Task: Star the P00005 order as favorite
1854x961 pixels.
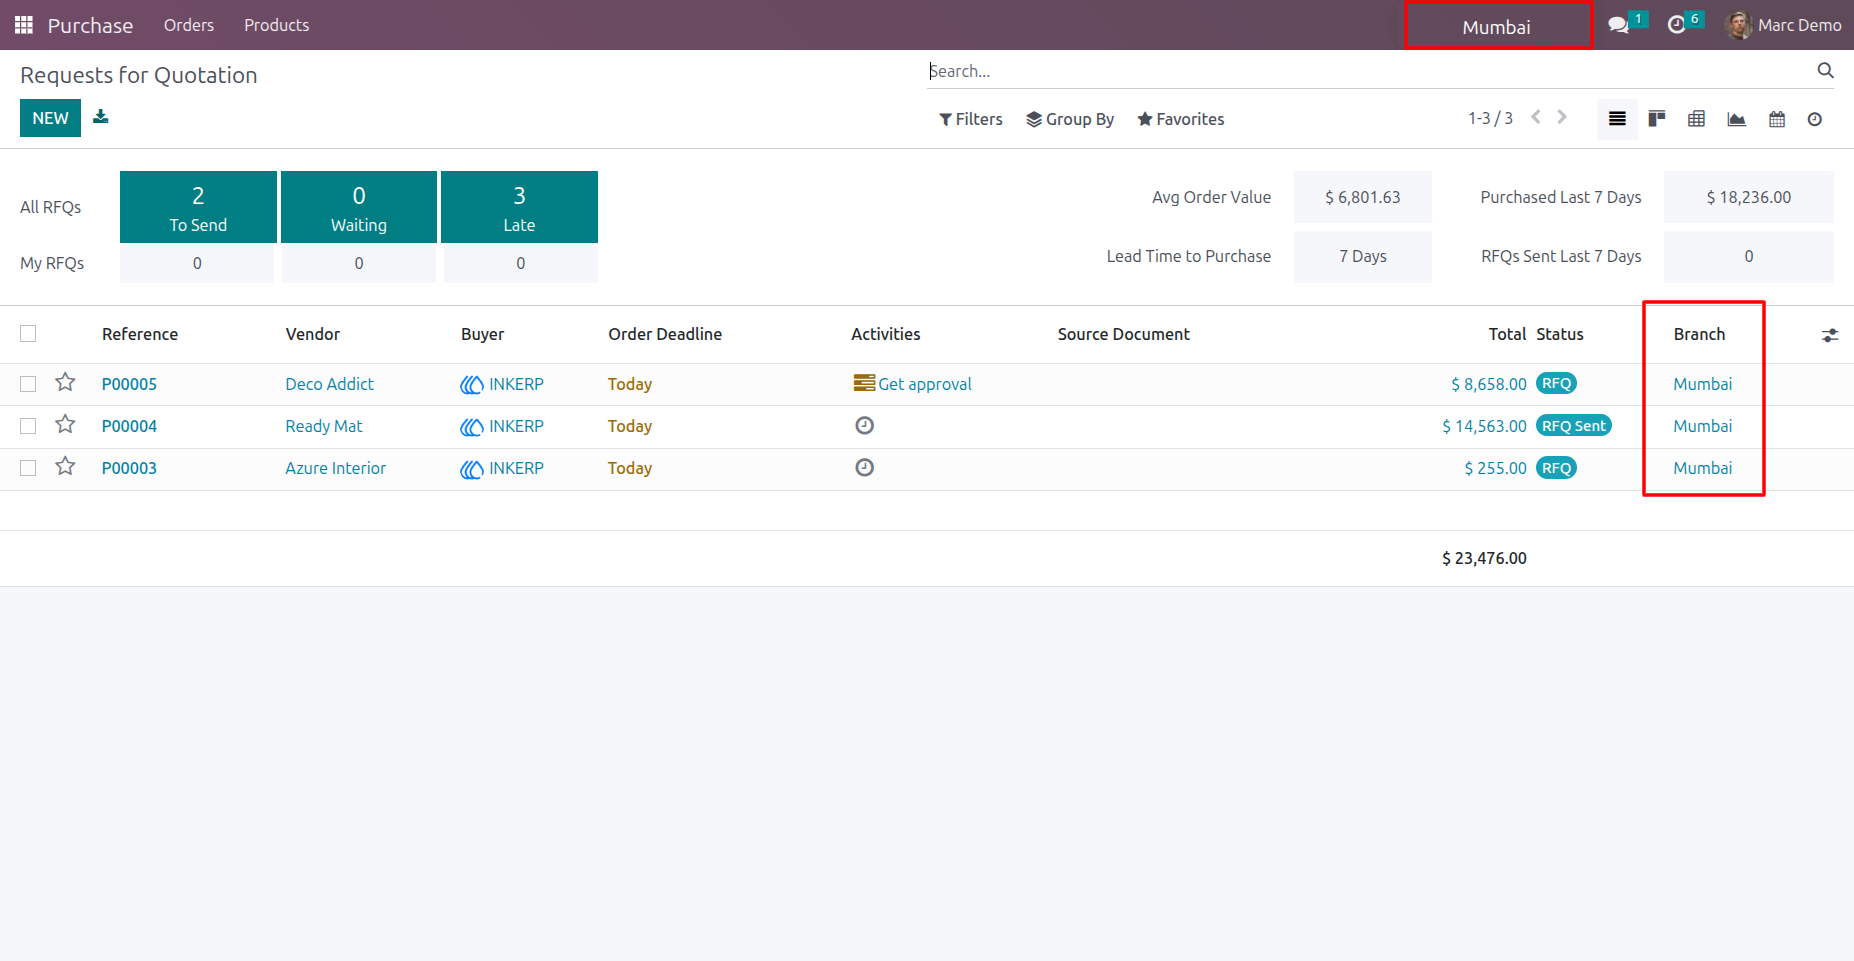Action: point(65,382)
